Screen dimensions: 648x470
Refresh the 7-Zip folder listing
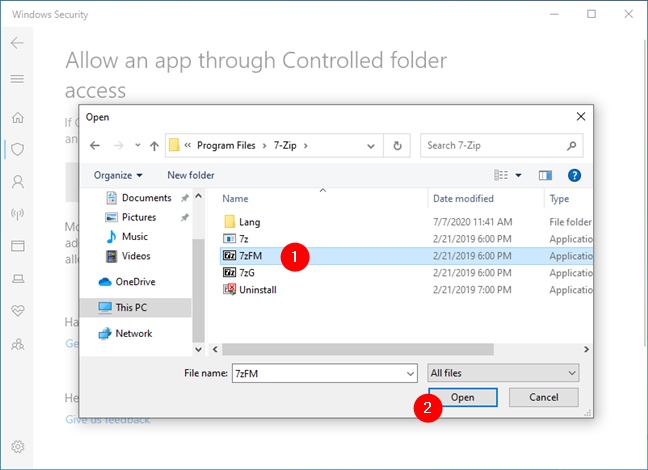(x=397, y=146)
